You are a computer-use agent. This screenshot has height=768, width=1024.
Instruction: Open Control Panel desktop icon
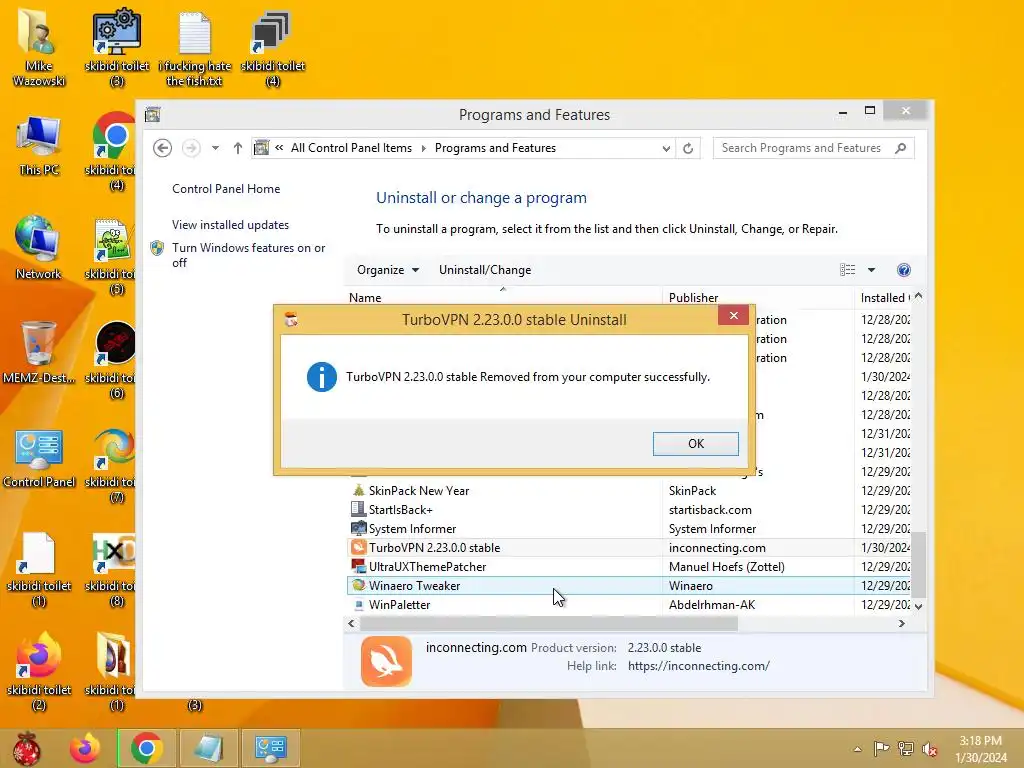coord(39,458)
